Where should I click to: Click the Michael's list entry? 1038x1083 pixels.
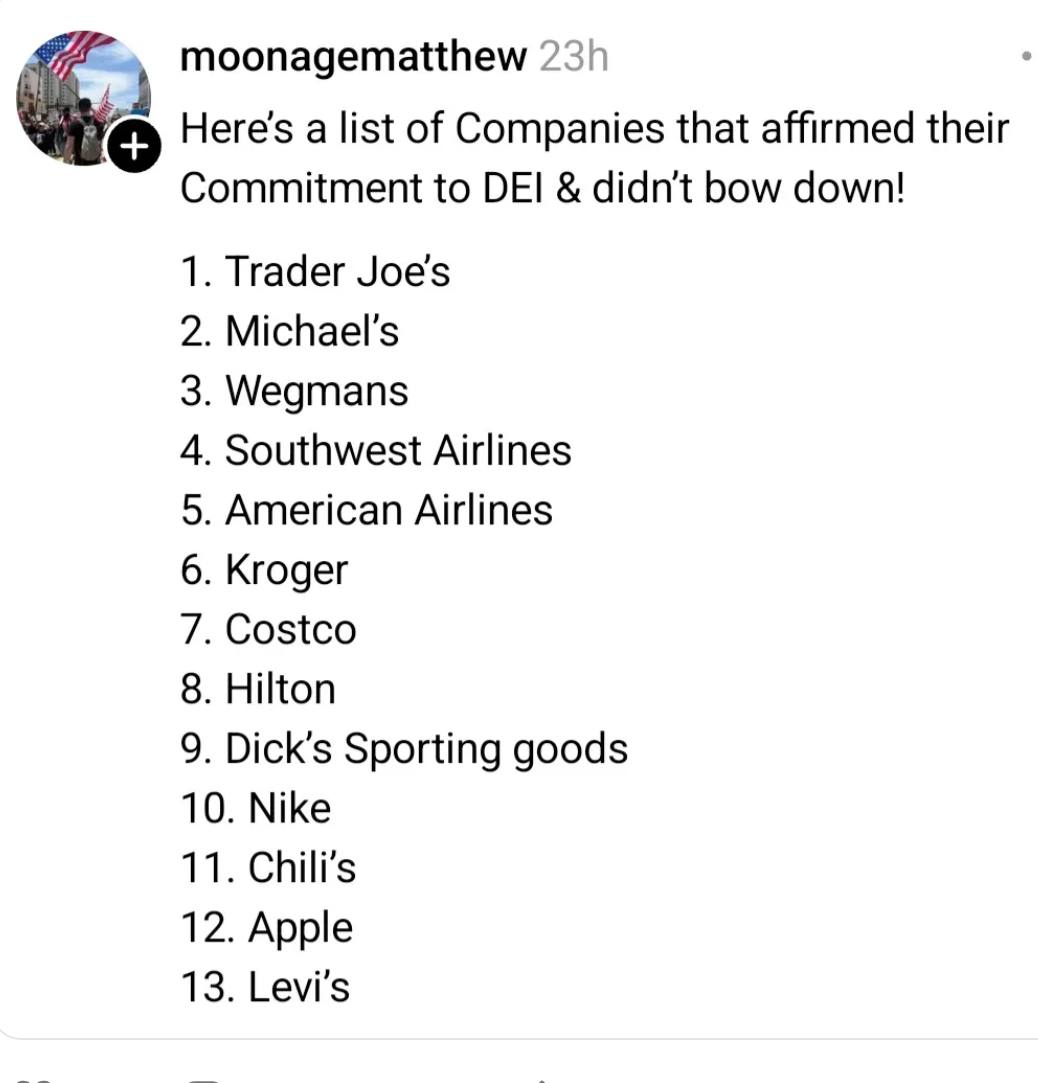(x=289, y=331)
